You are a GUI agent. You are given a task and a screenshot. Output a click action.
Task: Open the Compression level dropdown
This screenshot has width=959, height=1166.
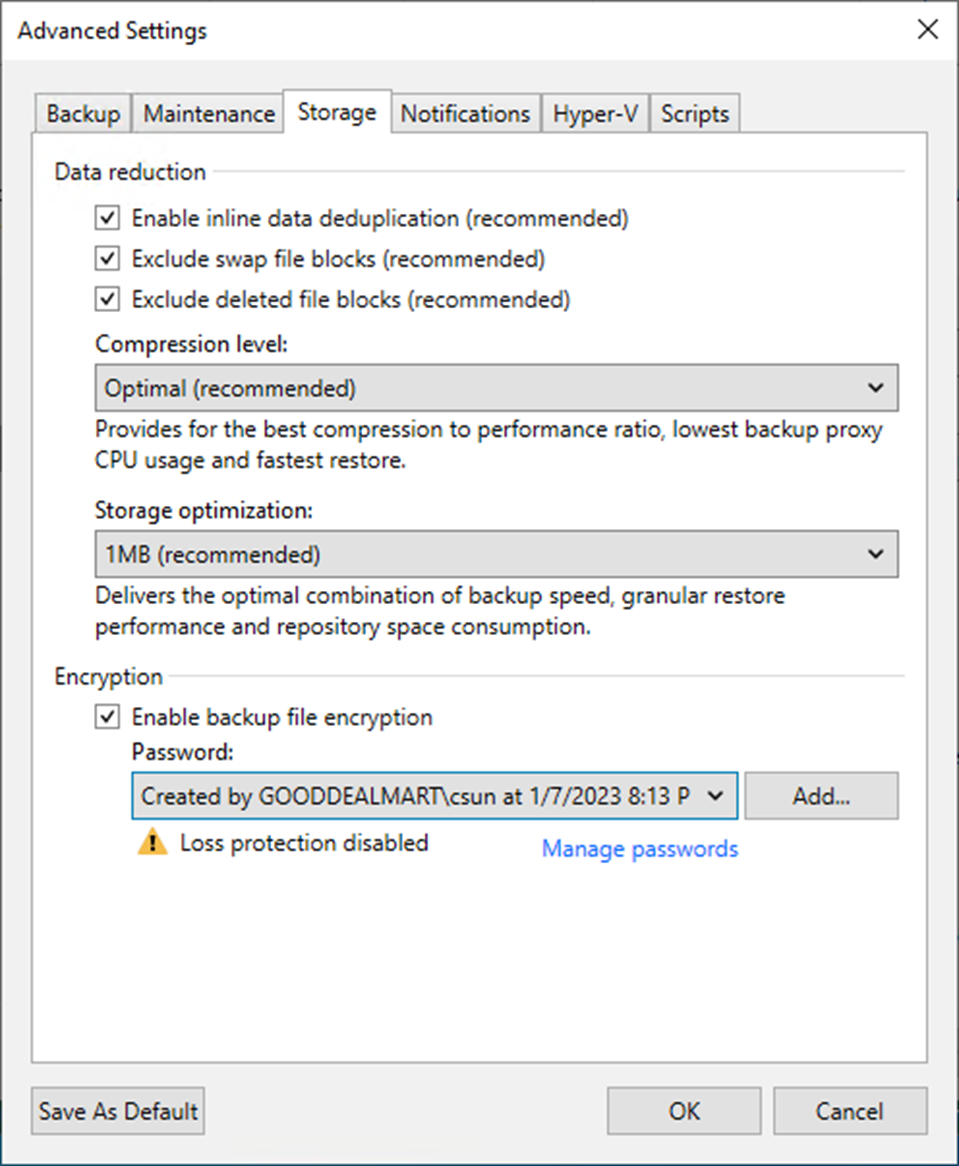496,388
